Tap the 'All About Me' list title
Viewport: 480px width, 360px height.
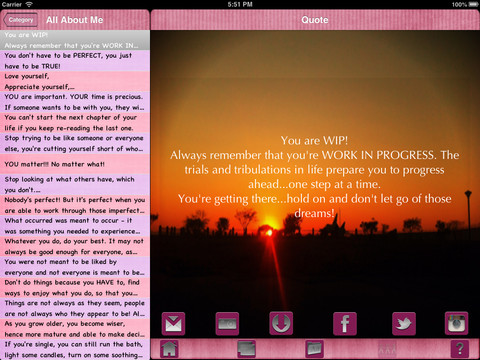tap(75, 20)
